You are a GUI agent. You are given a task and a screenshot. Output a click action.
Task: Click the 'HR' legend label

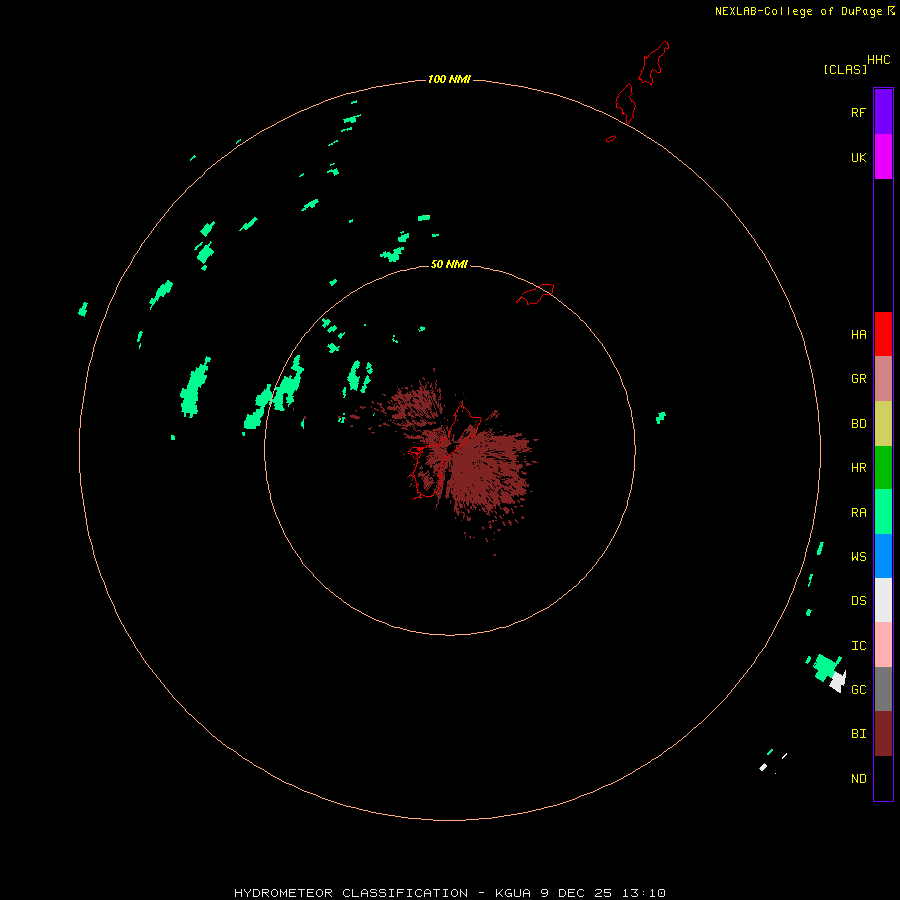coord(859,468)
